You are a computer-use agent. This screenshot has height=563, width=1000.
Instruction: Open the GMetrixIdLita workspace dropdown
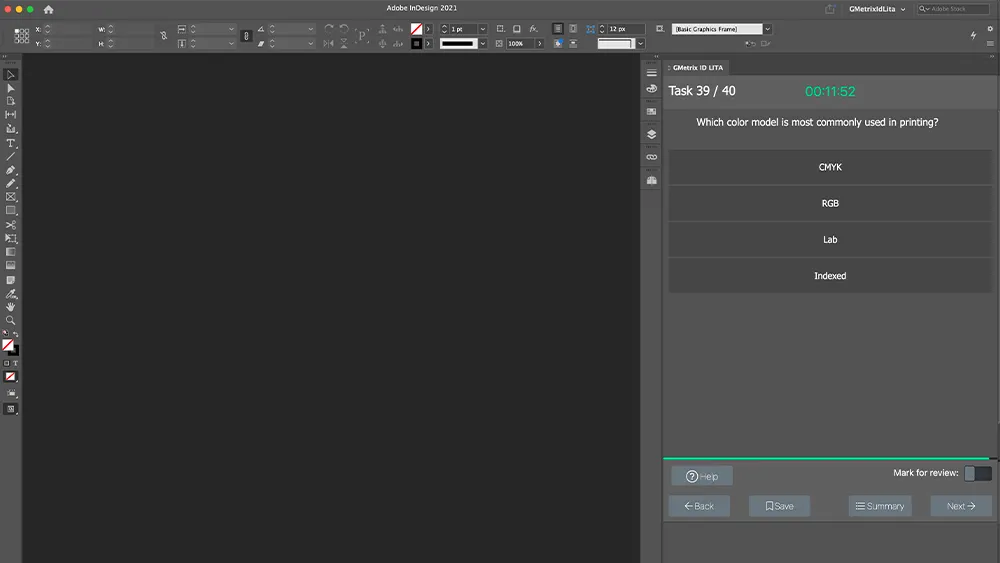pos(877,9)
